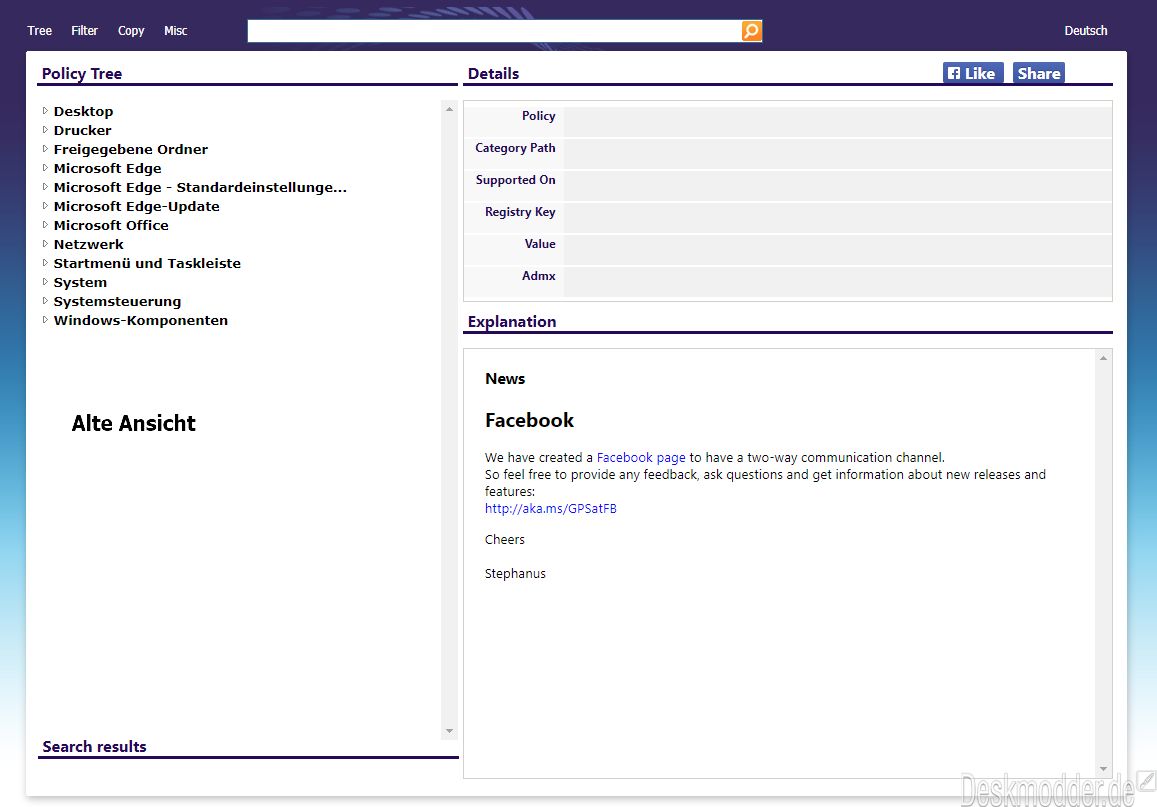
Task: Select Netzwerk in the Policy Tree
Action: tap(89, 245)
